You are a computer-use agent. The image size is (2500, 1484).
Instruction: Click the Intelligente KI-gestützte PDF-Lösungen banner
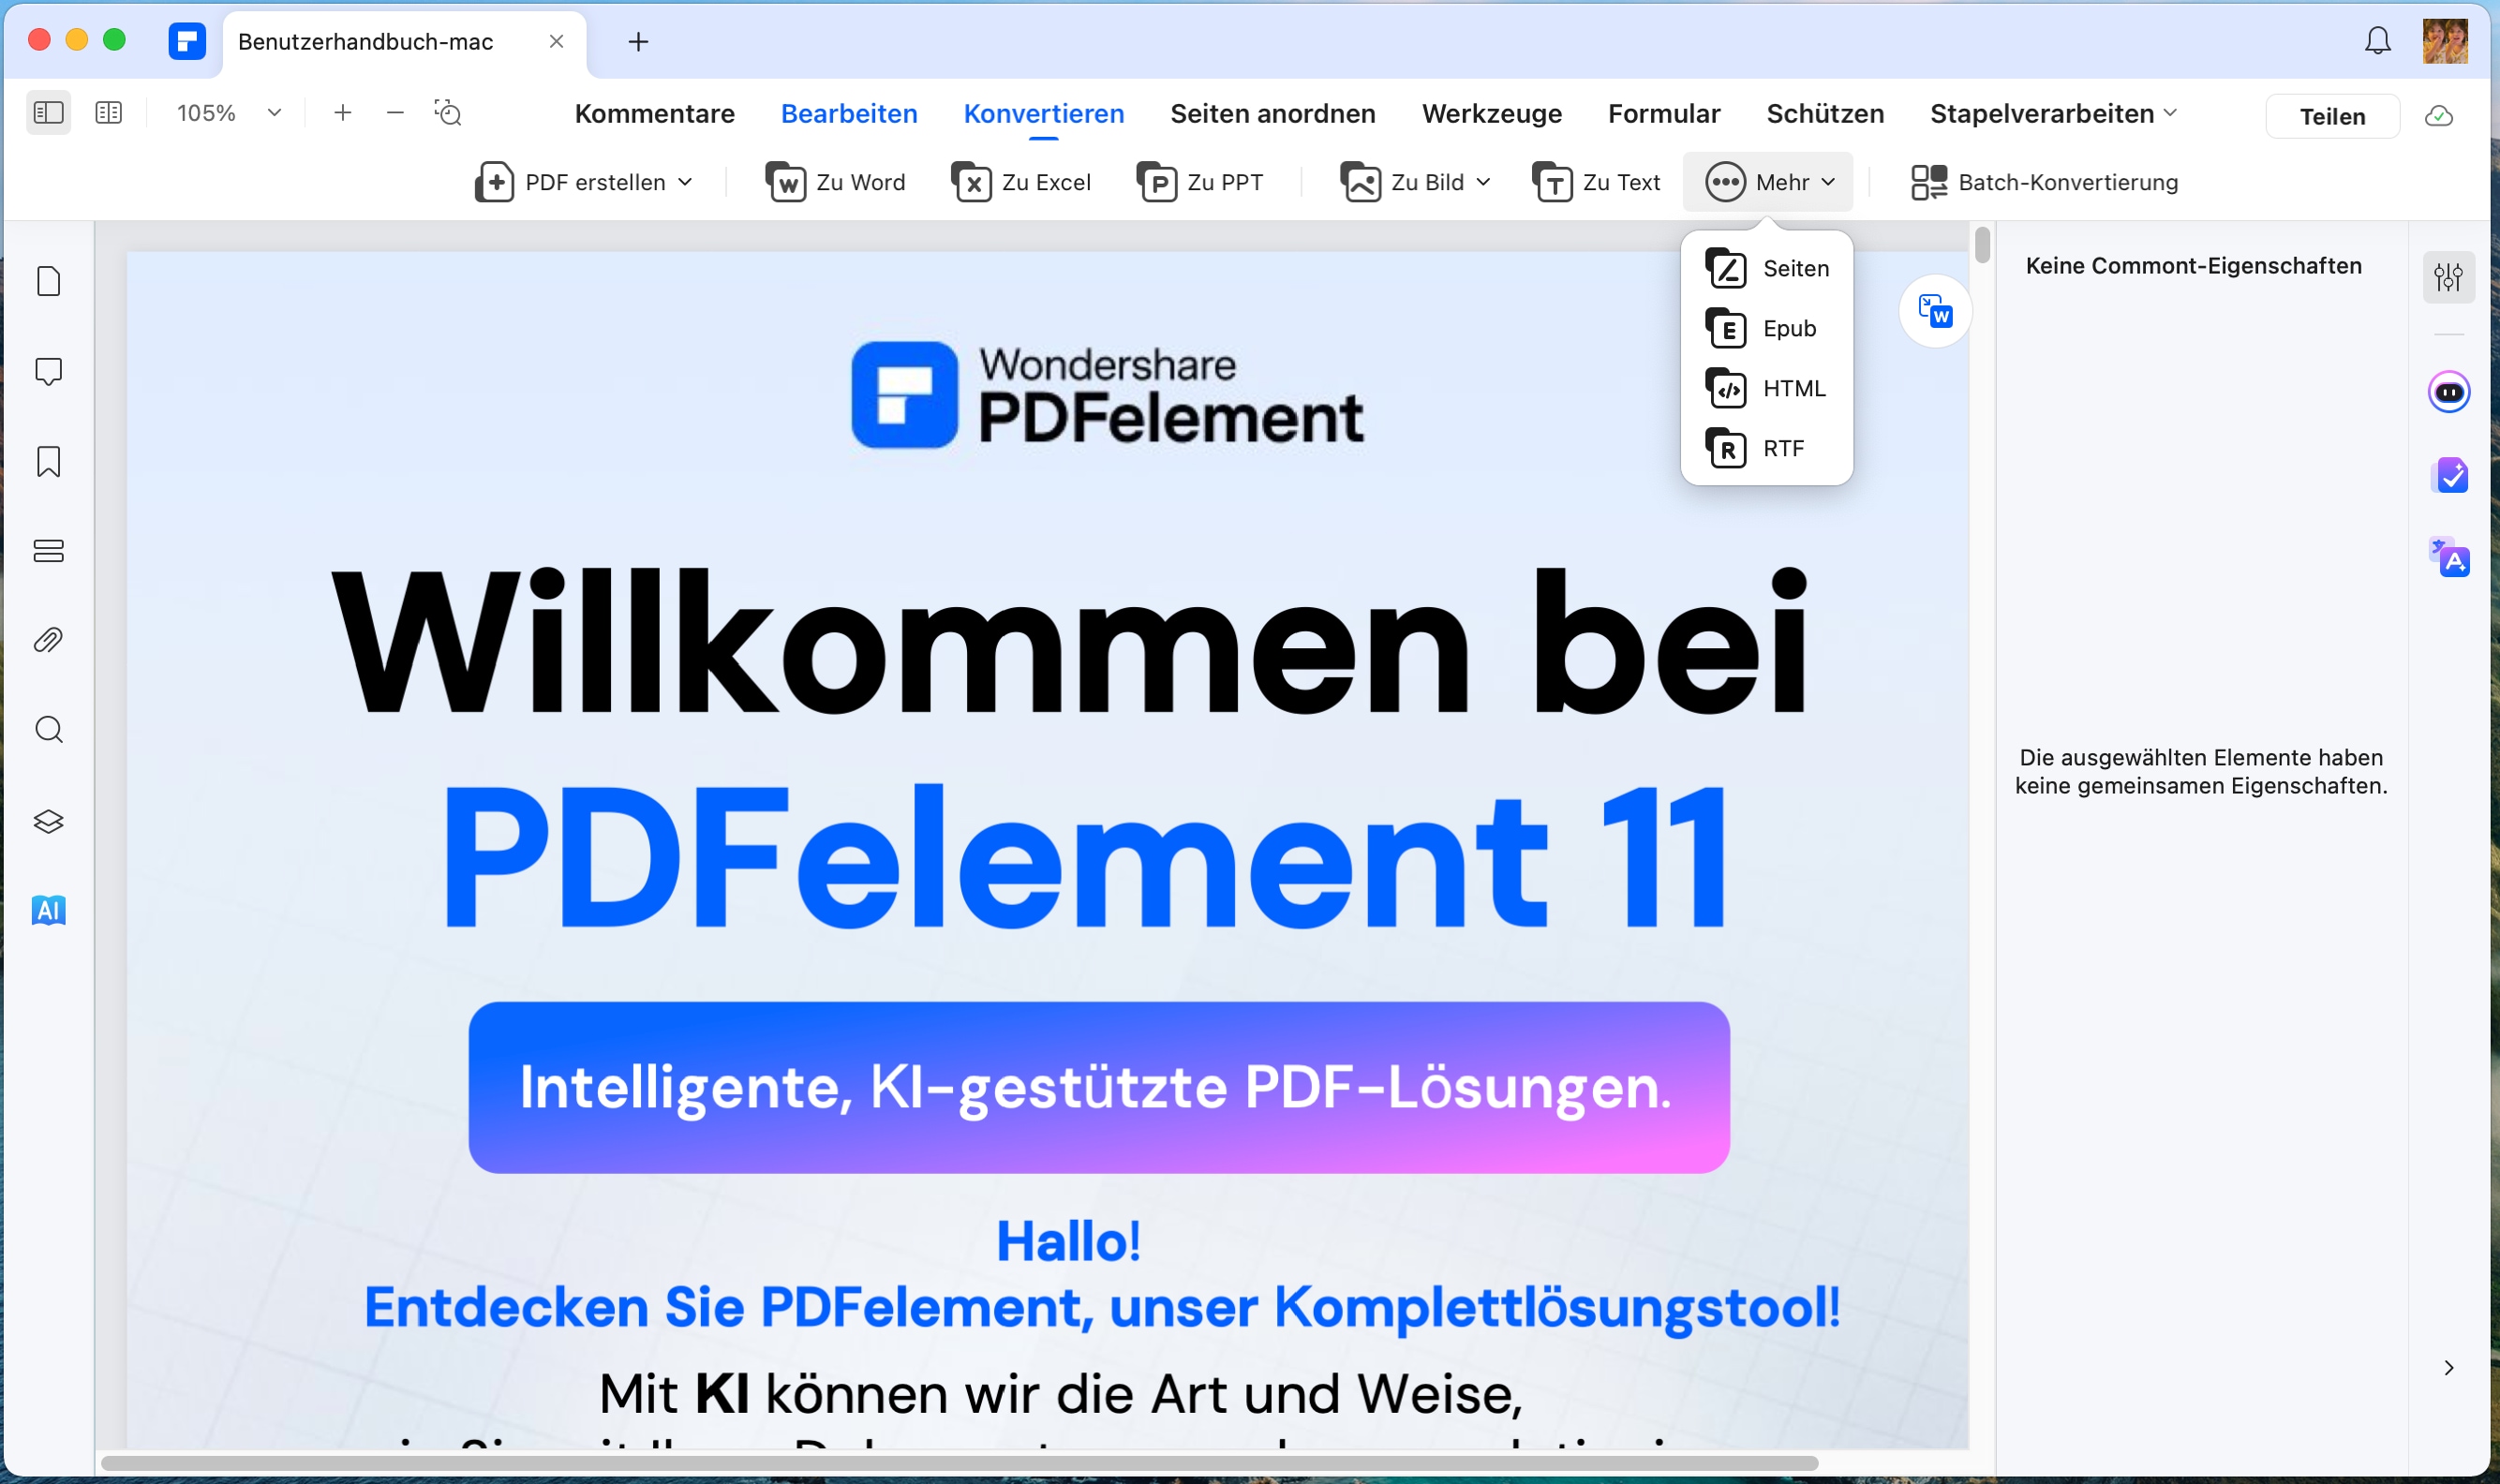click(x=1098, y=1087)
